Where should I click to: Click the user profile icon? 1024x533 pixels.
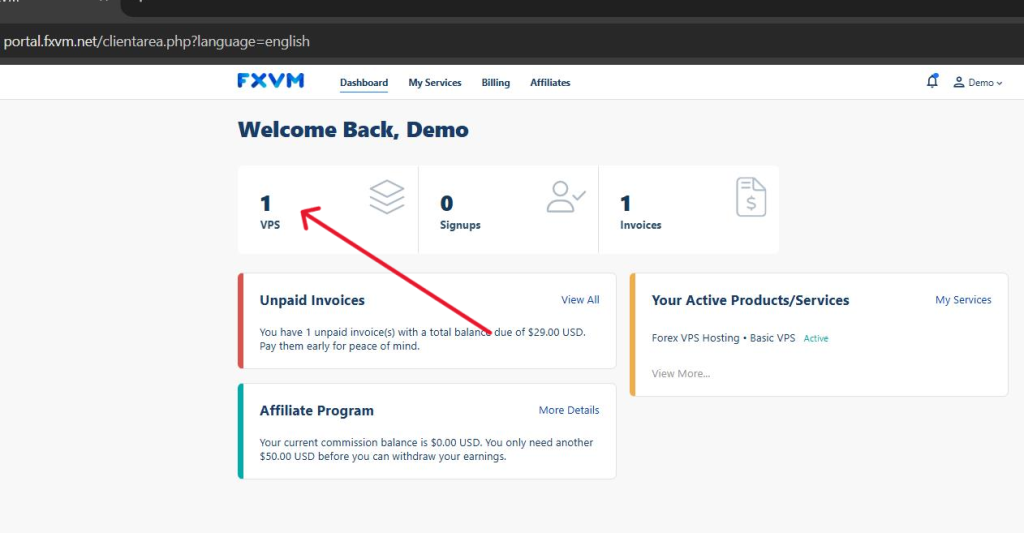958,82
